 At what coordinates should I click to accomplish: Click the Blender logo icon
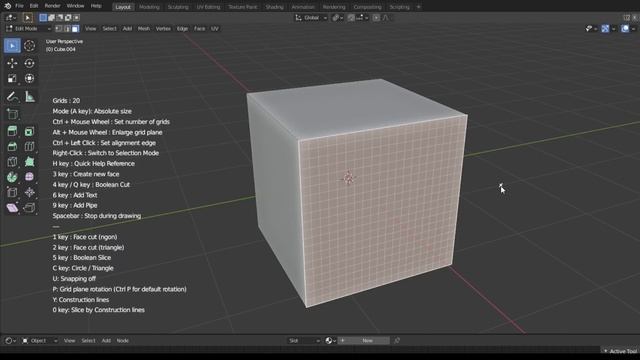[7, 6]
